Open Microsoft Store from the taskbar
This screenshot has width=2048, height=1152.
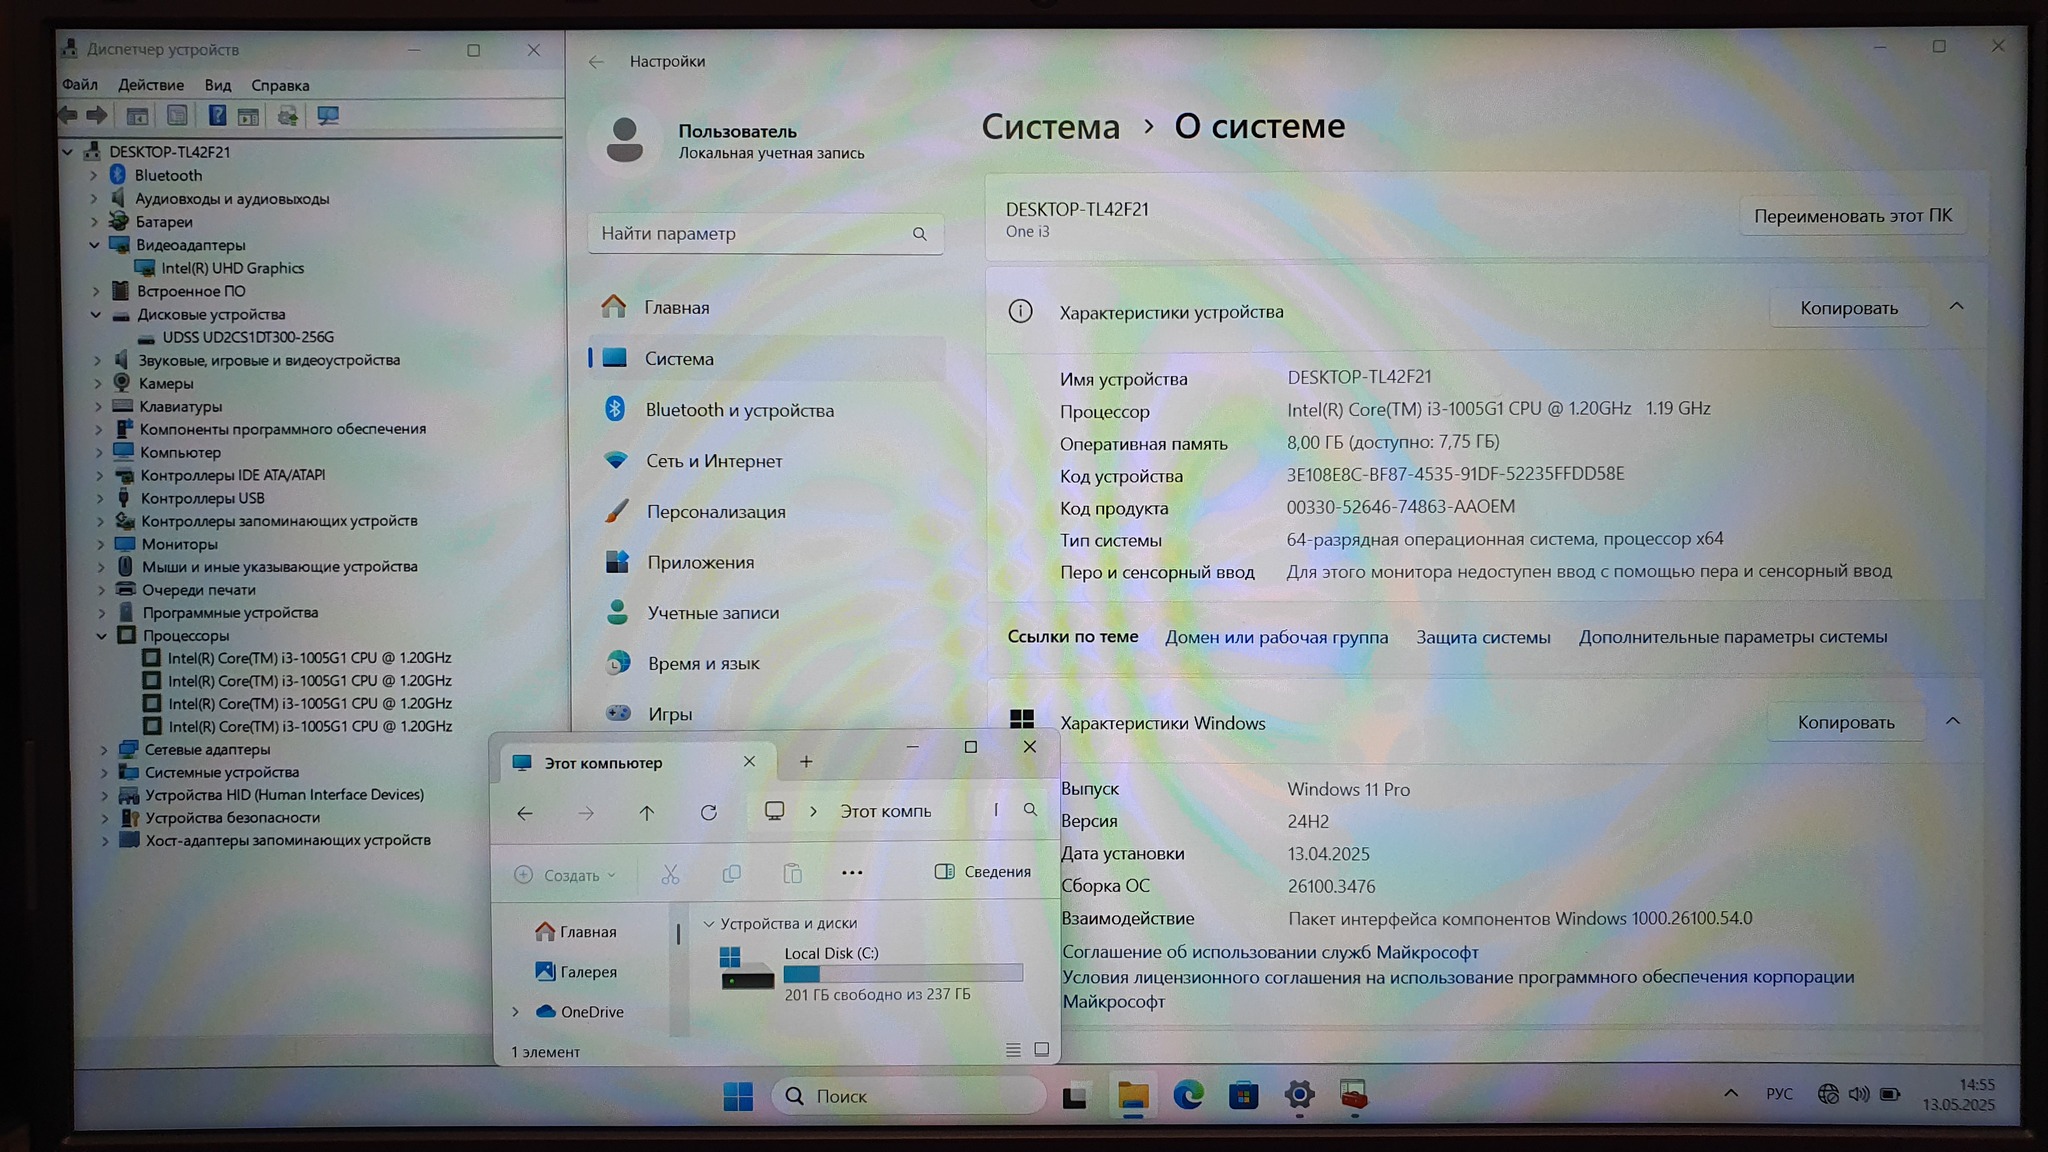point(1243,1096)
